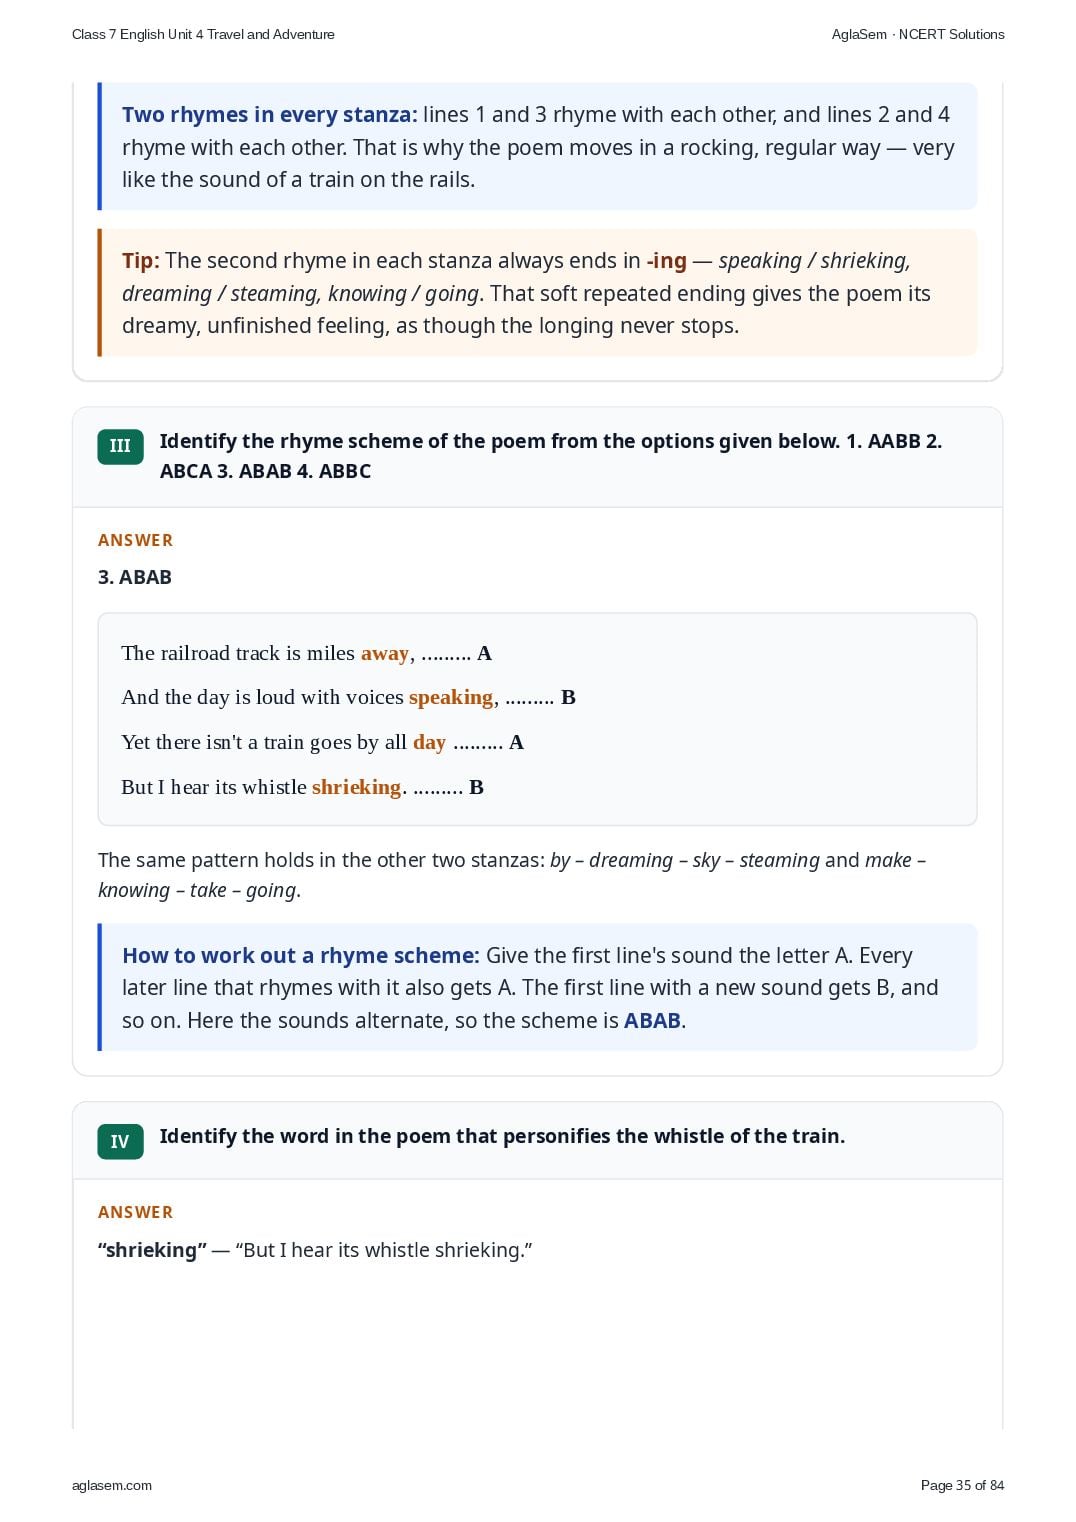Click the aglasem.com footer link
This screenshot has height=1522, width=1076.
click(112, 1485)
